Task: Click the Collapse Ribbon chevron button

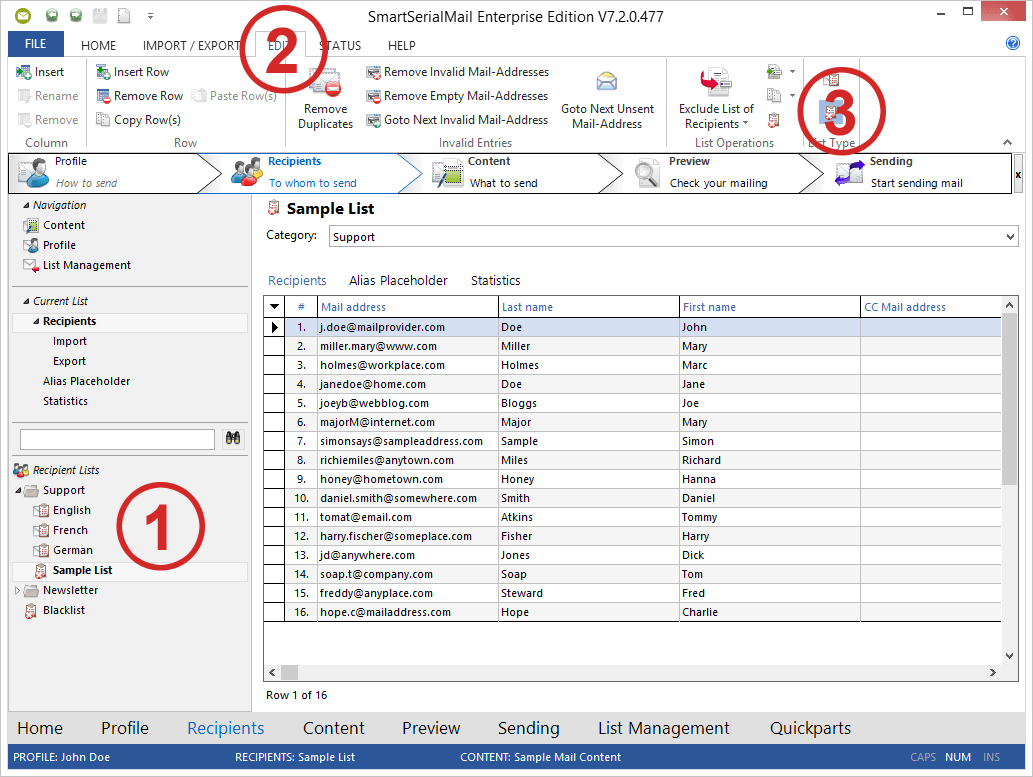Action: (x=1007, y=142)
